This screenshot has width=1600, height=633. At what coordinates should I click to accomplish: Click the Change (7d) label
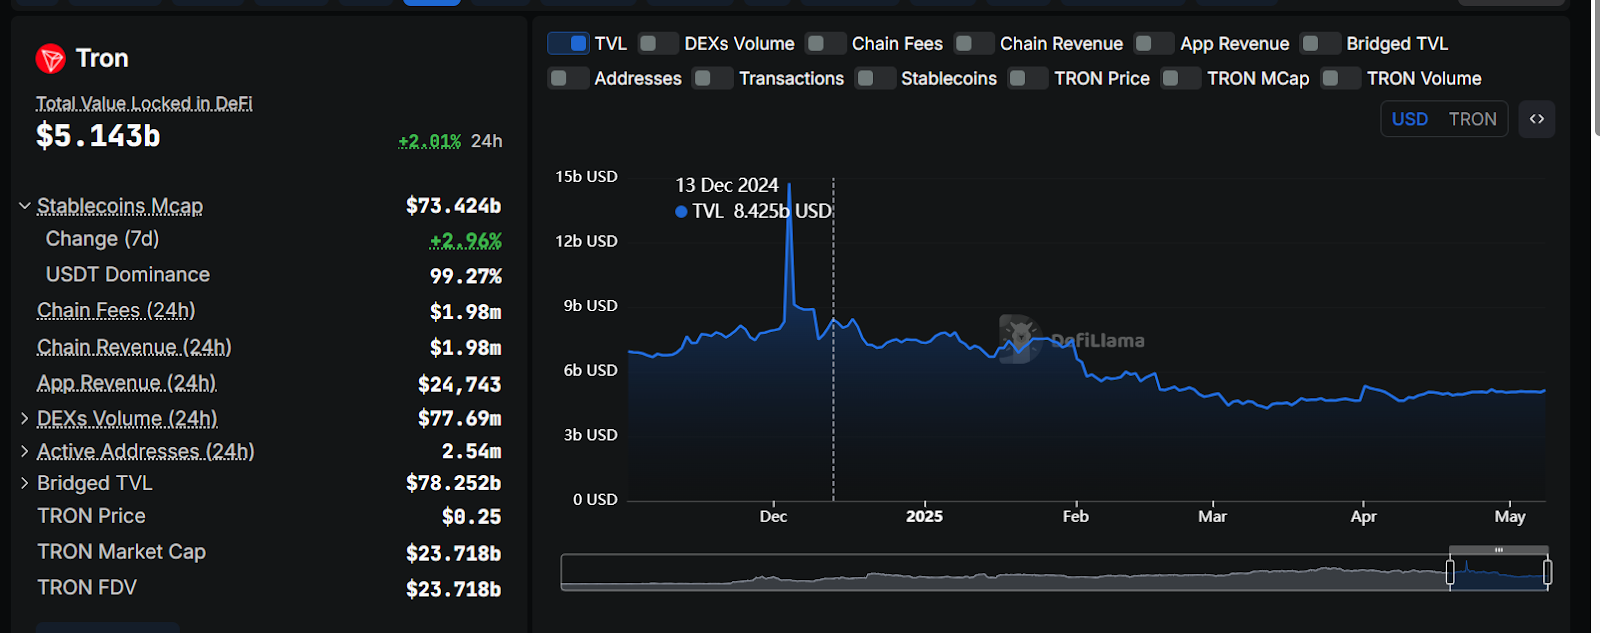point(102,239)
